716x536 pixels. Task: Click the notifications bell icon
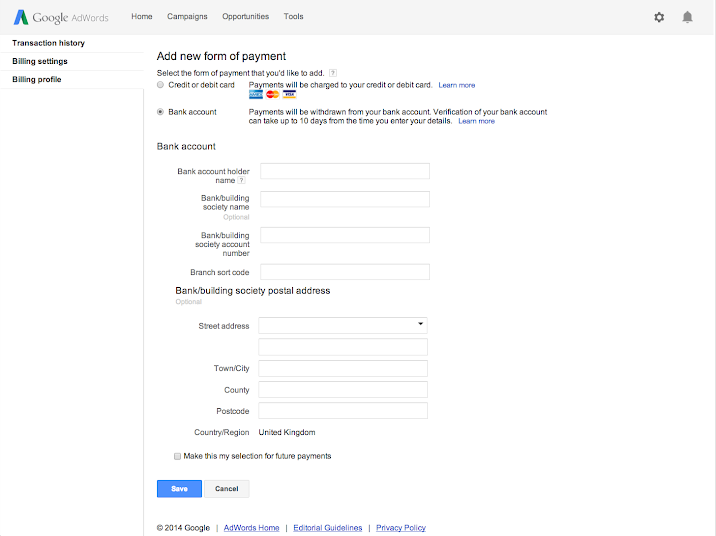(687, 17)
